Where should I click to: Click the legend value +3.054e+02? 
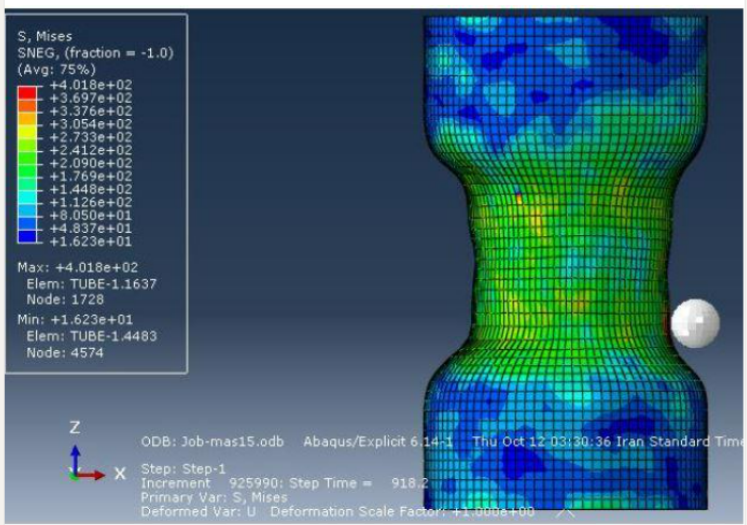[91, 124]
